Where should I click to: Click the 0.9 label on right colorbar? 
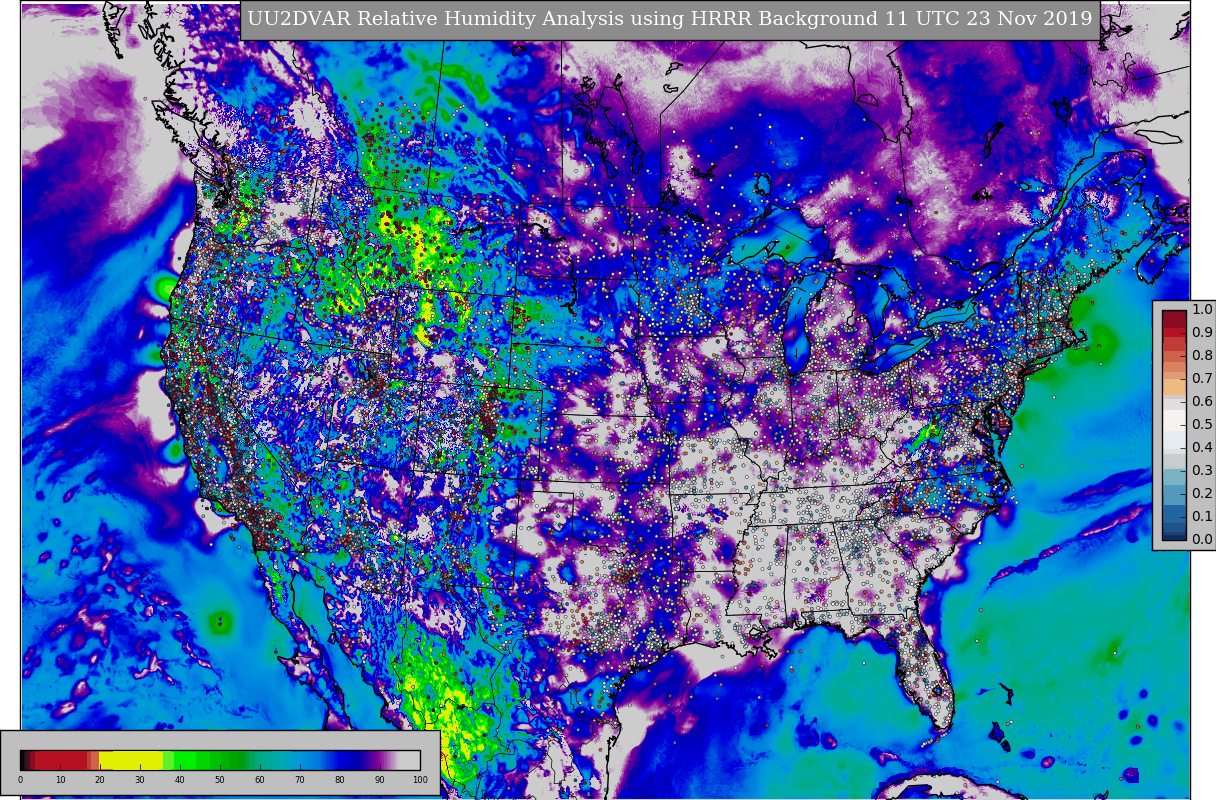(x=1202, y=332)
